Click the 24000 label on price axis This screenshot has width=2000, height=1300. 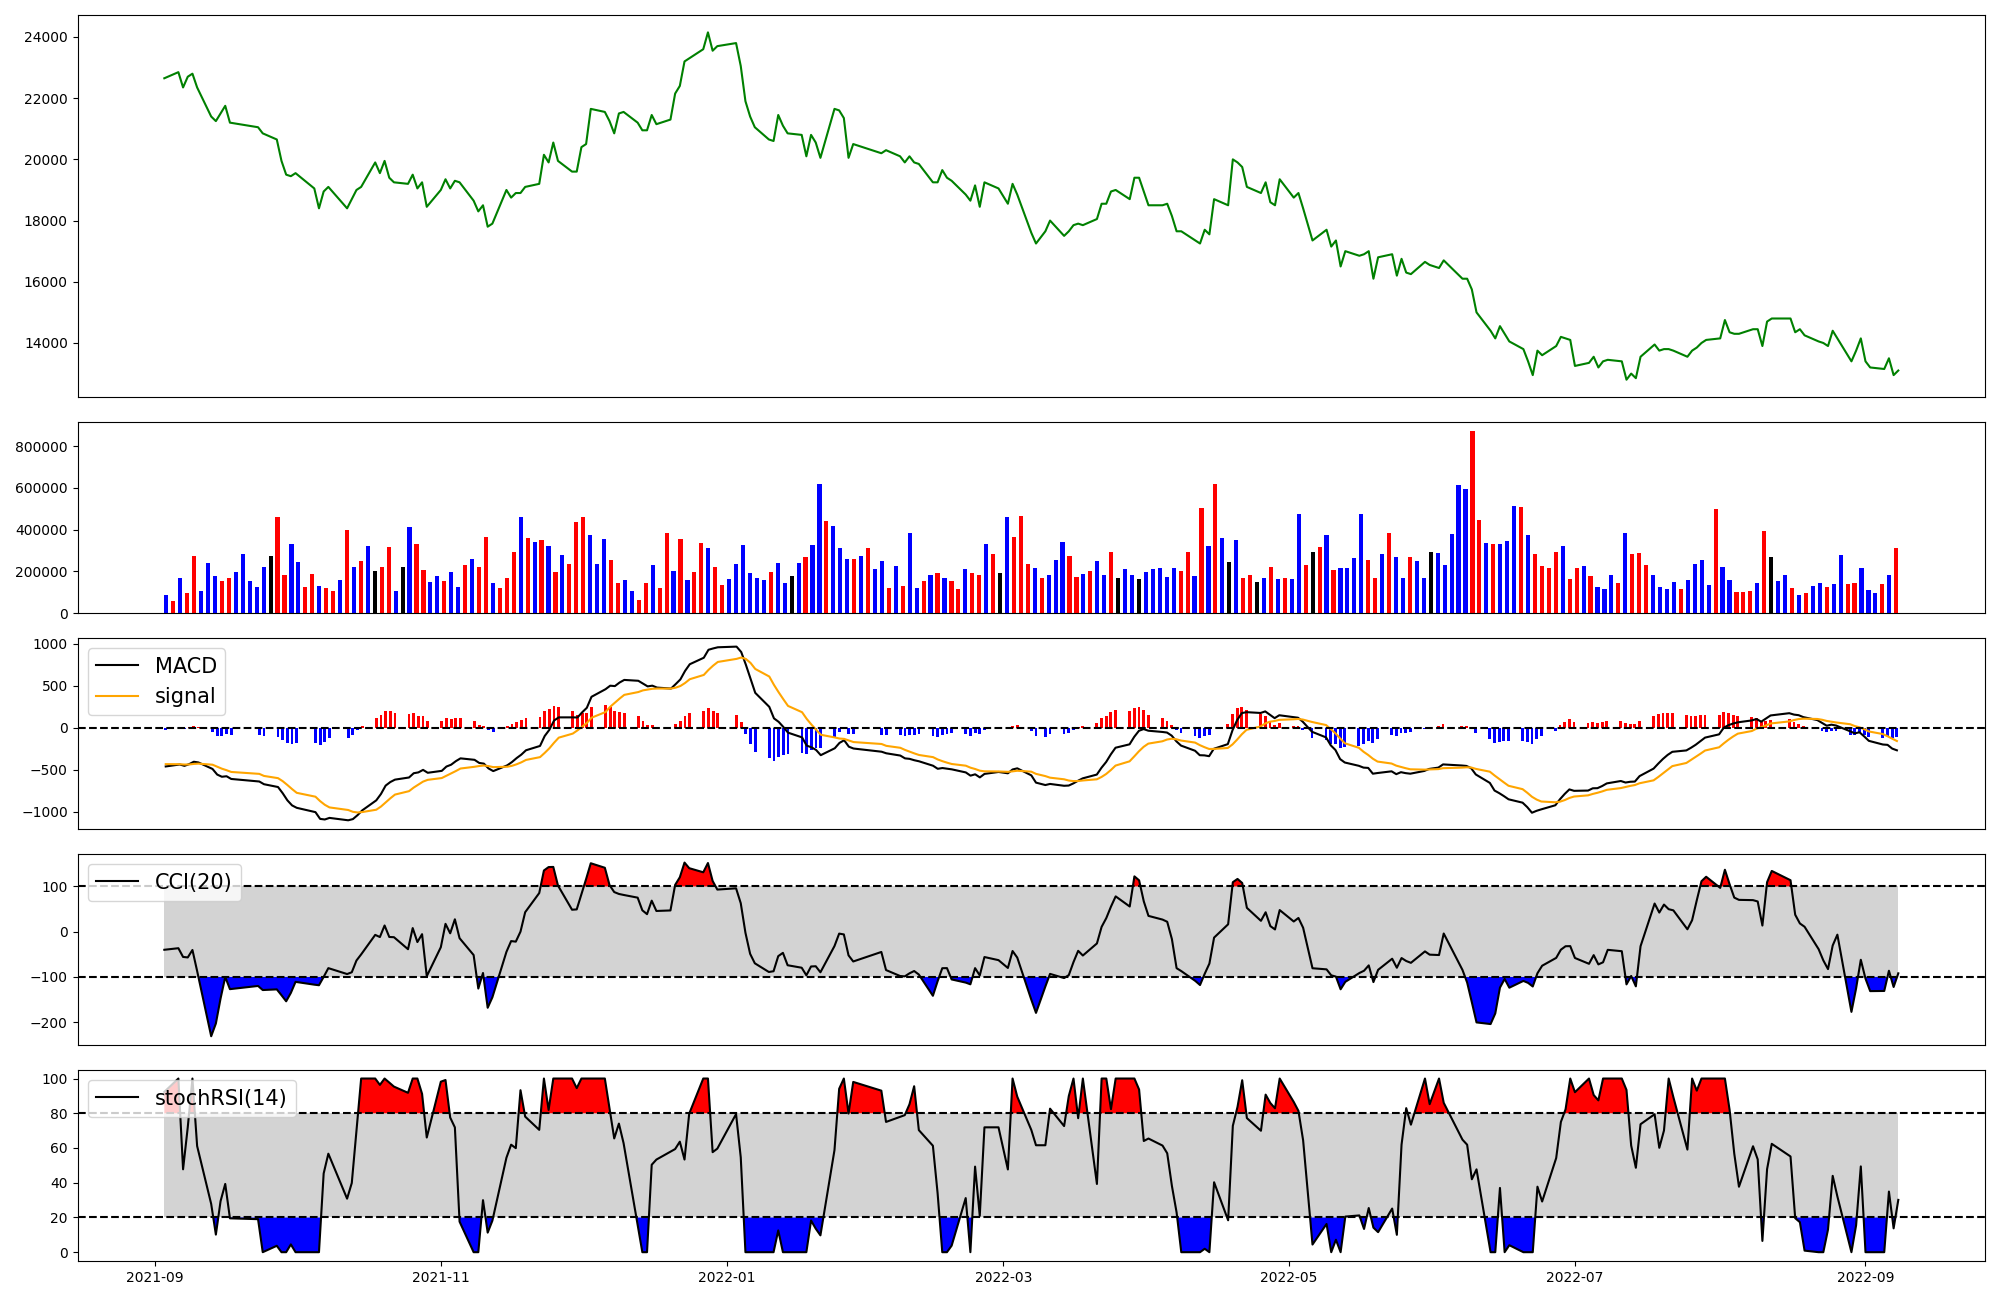pyautogui.click(x=47, y=38)
